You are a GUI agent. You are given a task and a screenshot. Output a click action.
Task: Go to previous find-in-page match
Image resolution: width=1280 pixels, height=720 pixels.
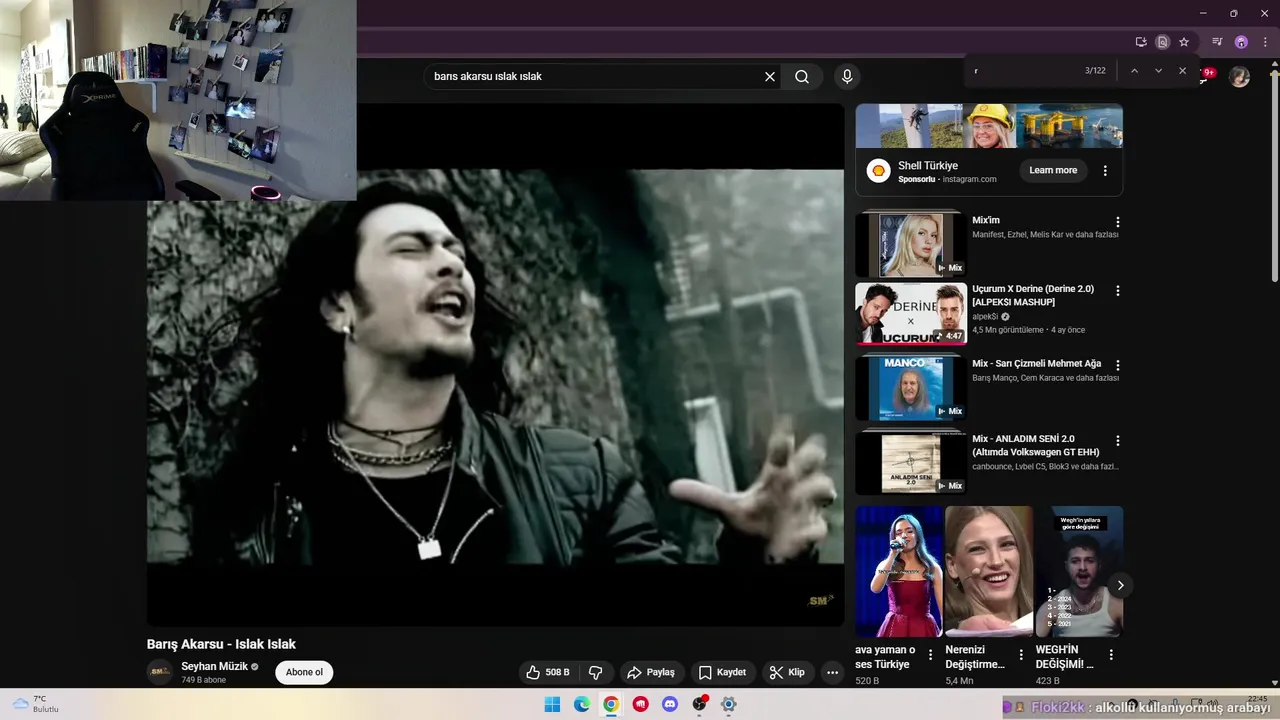pyautogui.click(x=1134, y=71)
